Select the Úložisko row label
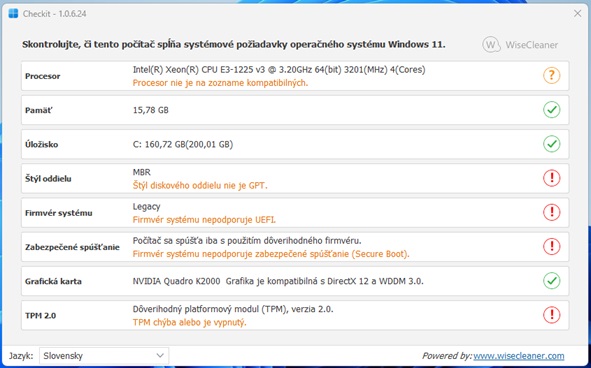 click(x=41, y=144)
